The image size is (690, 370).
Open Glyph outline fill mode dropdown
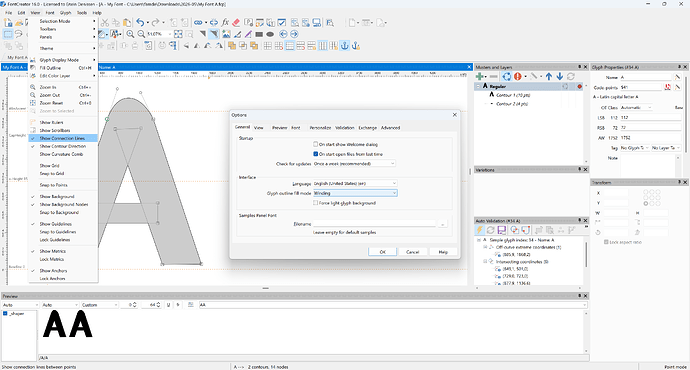coord(355,193)
